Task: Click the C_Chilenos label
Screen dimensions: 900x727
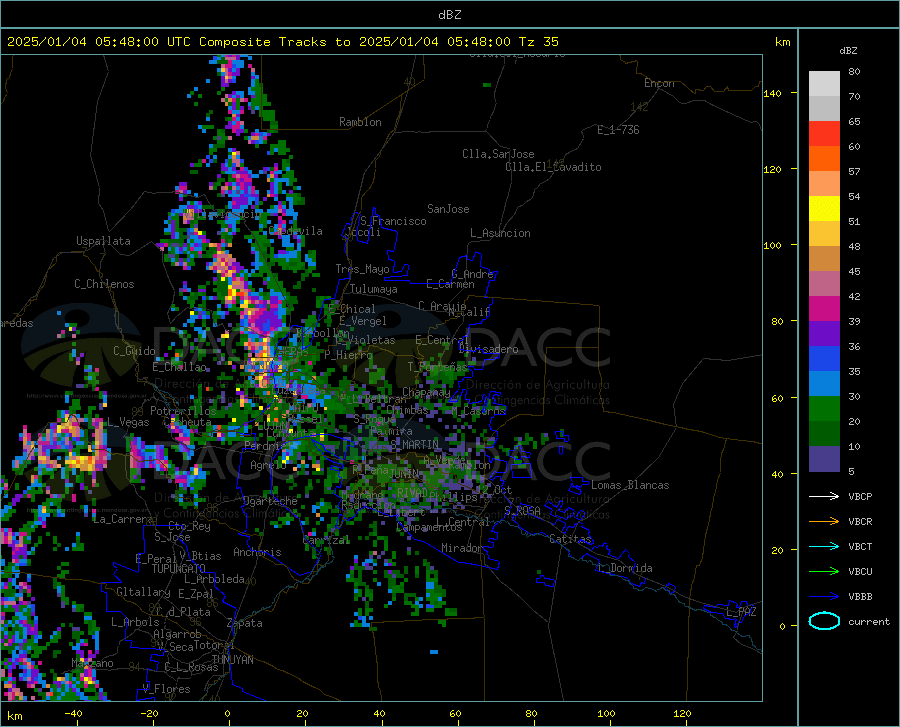Action: click(104, 284)
